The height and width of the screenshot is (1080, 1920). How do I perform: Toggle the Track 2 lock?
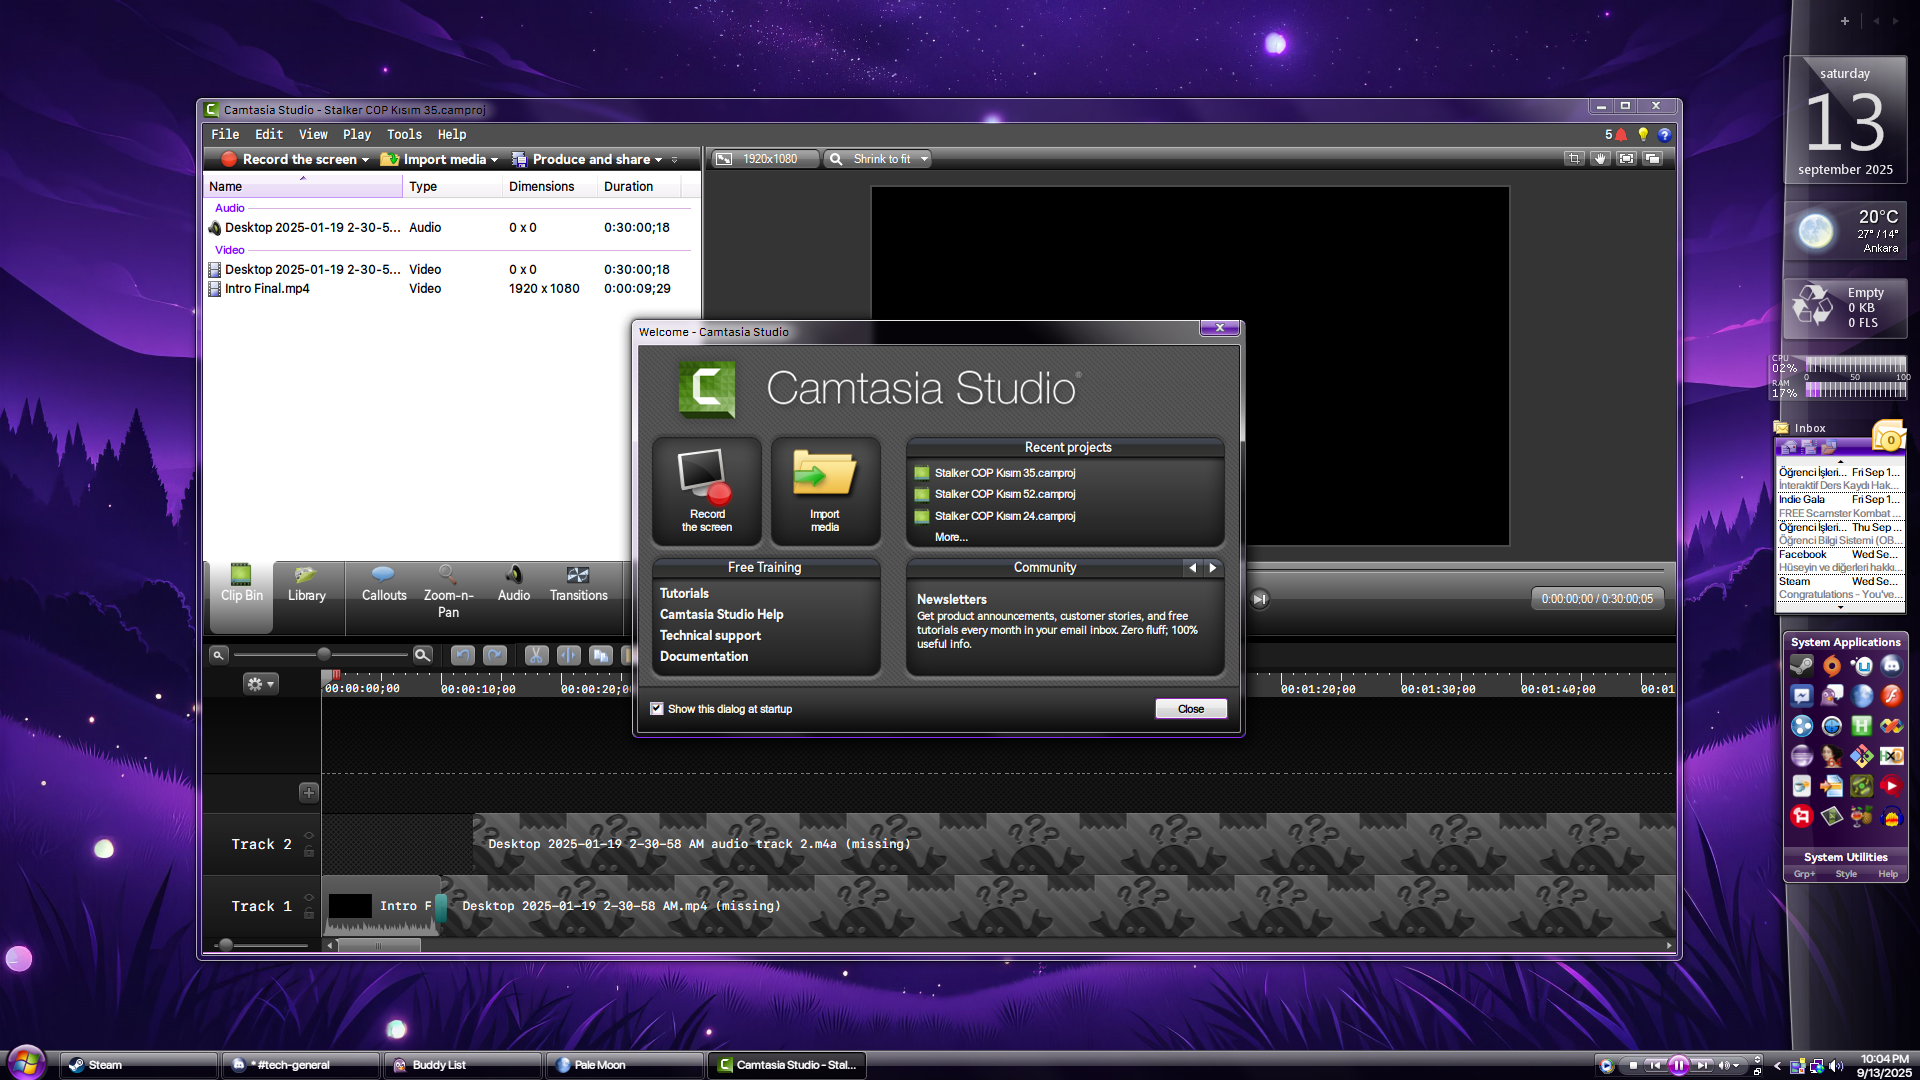309,852
